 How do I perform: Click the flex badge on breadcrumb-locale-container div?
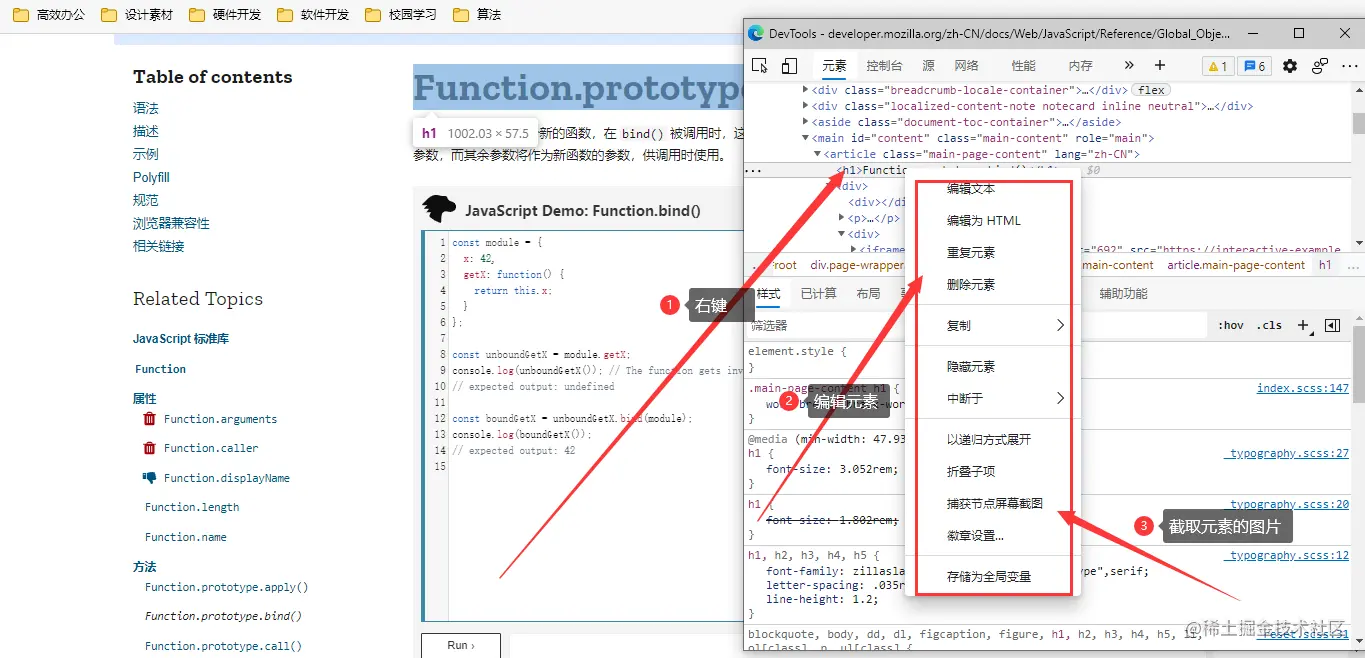1151,90
